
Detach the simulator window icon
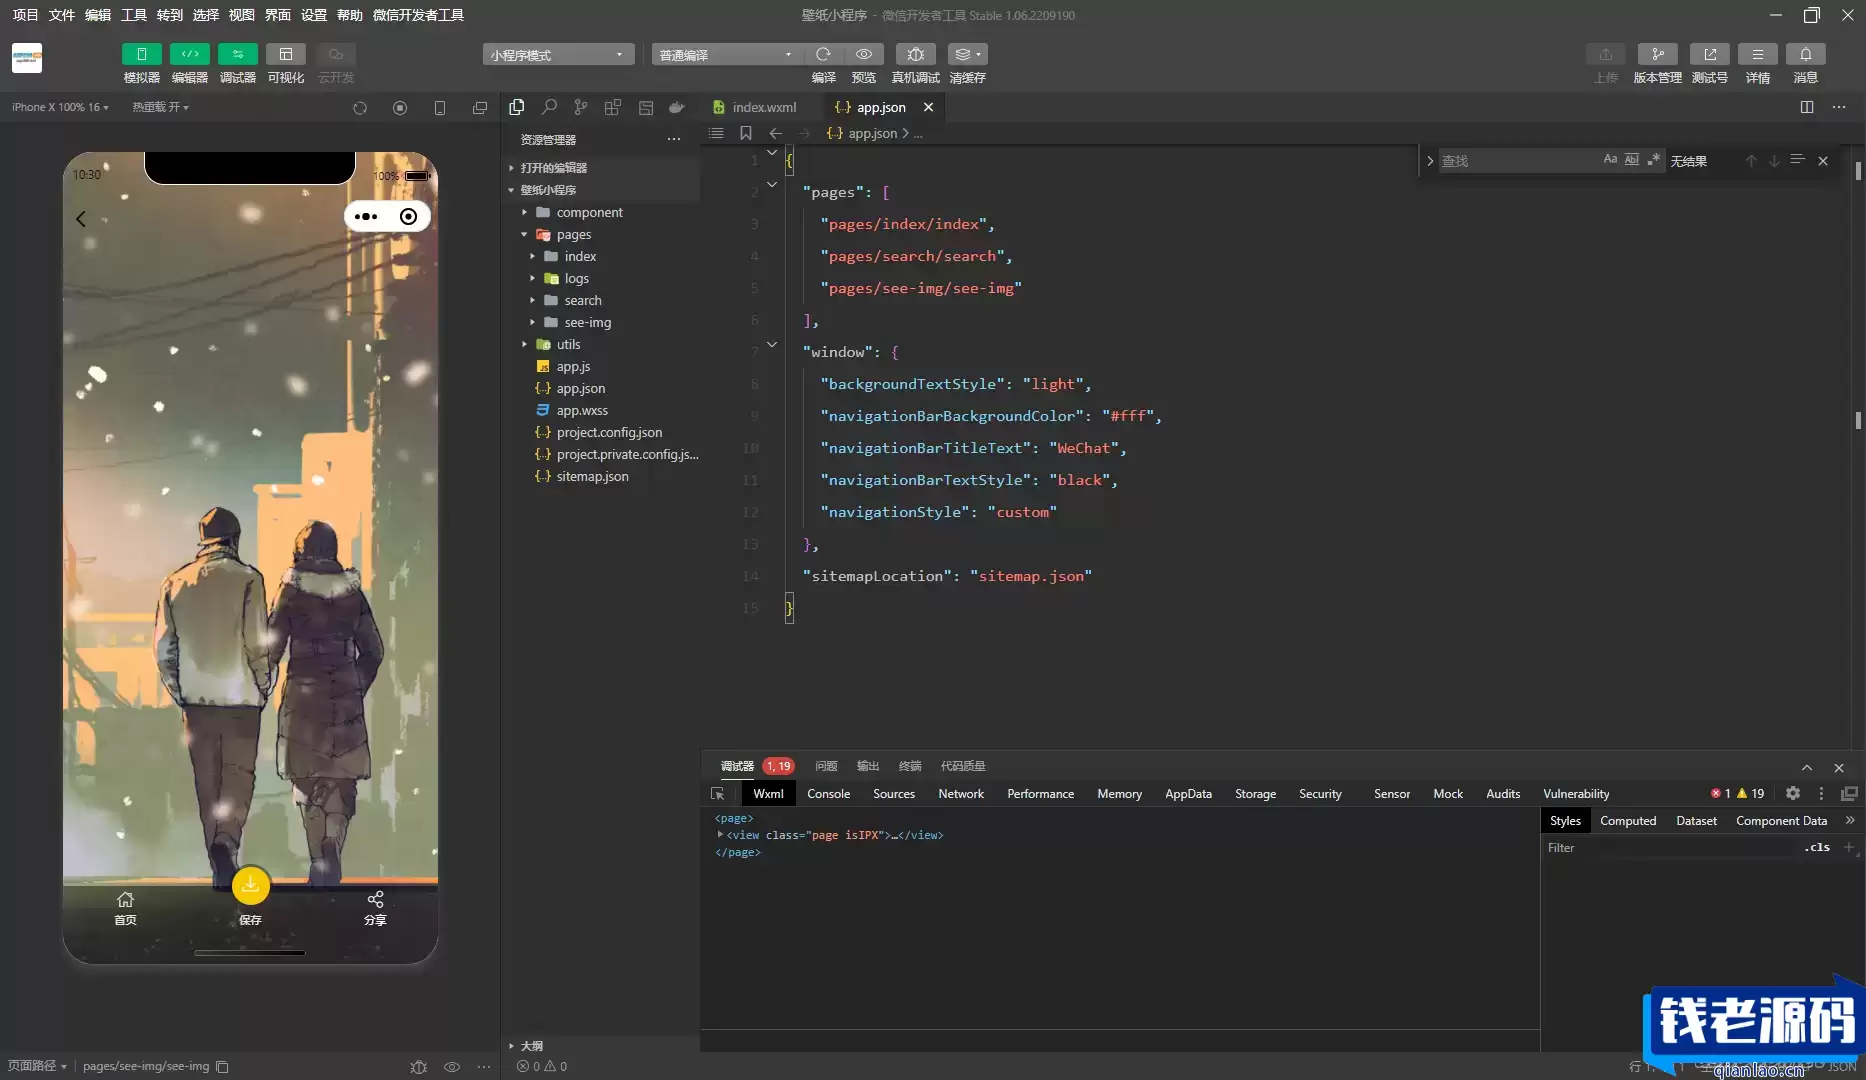(x=480, y=107)
